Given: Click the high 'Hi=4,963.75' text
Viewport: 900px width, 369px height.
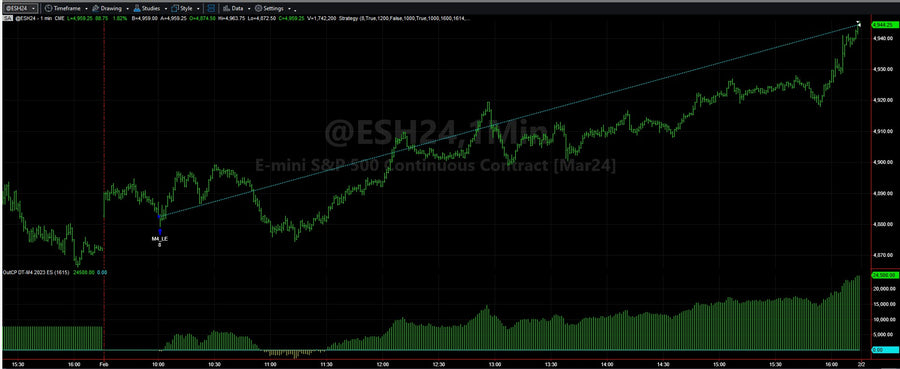Looking at the screenshot, I should click(x=231, y=18).
